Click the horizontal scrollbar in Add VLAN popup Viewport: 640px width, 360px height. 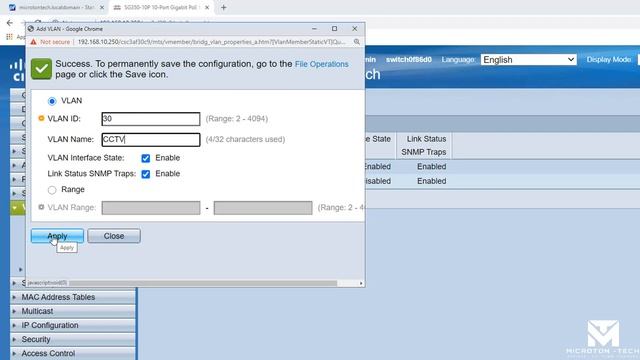pos(203,283)
